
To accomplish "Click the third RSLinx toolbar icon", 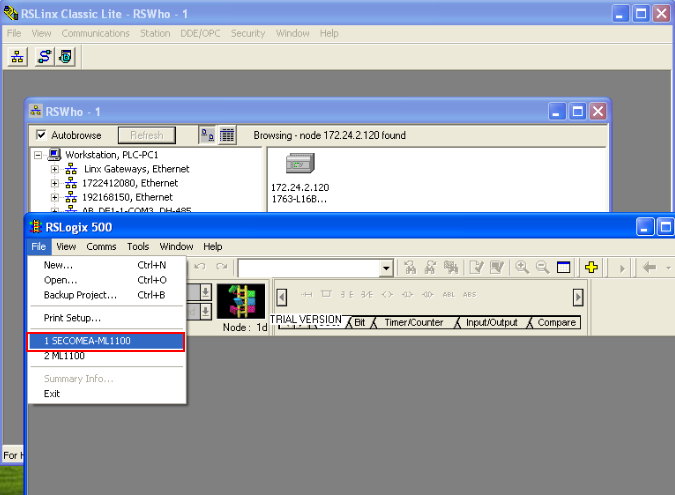I will pos(65,56).
